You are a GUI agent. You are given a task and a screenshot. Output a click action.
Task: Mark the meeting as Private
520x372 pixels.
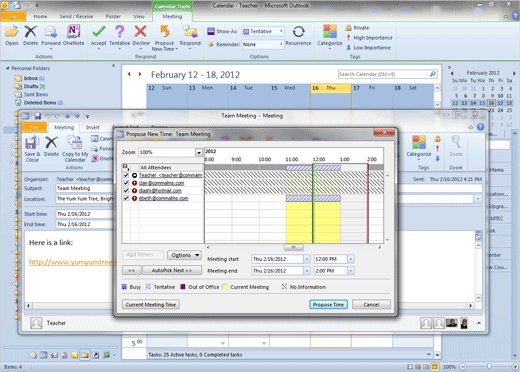pos(357,28)
